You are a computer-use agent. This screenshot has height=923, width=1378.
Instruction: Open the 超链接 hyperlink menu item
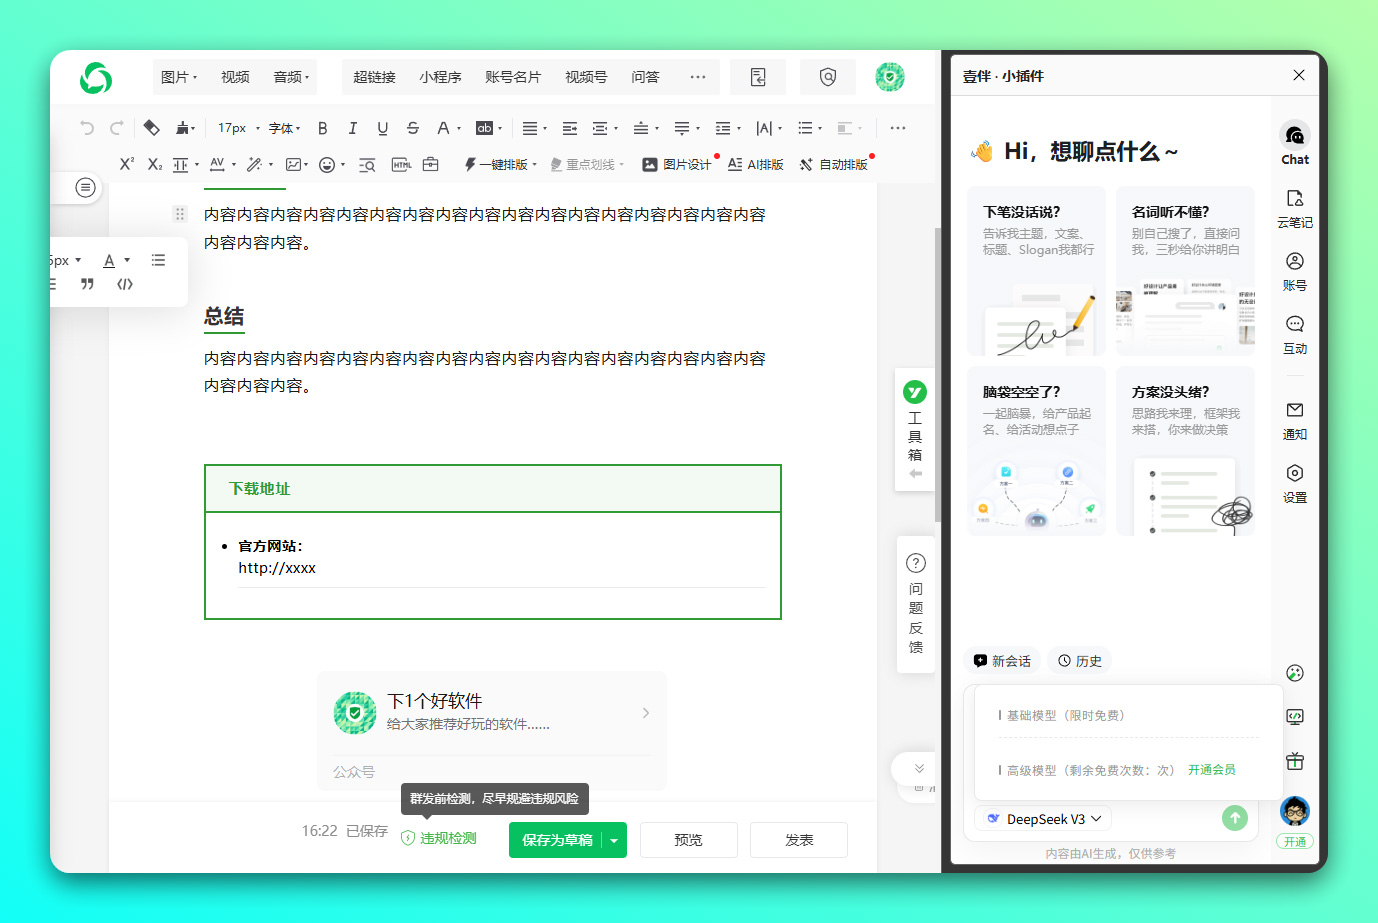click(x=374, y=77)
